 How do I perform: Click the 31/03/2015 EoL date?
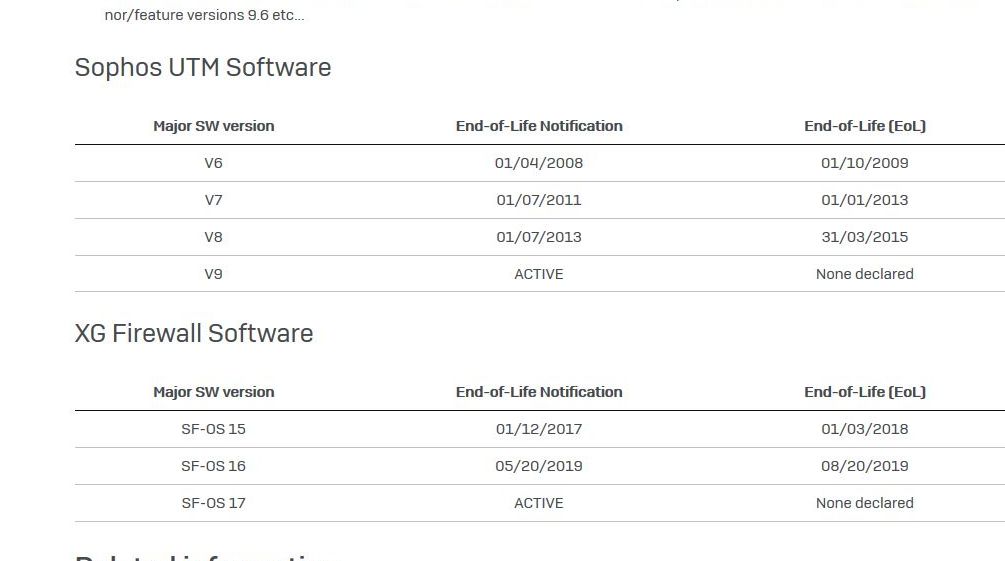[x=865, y=237]
